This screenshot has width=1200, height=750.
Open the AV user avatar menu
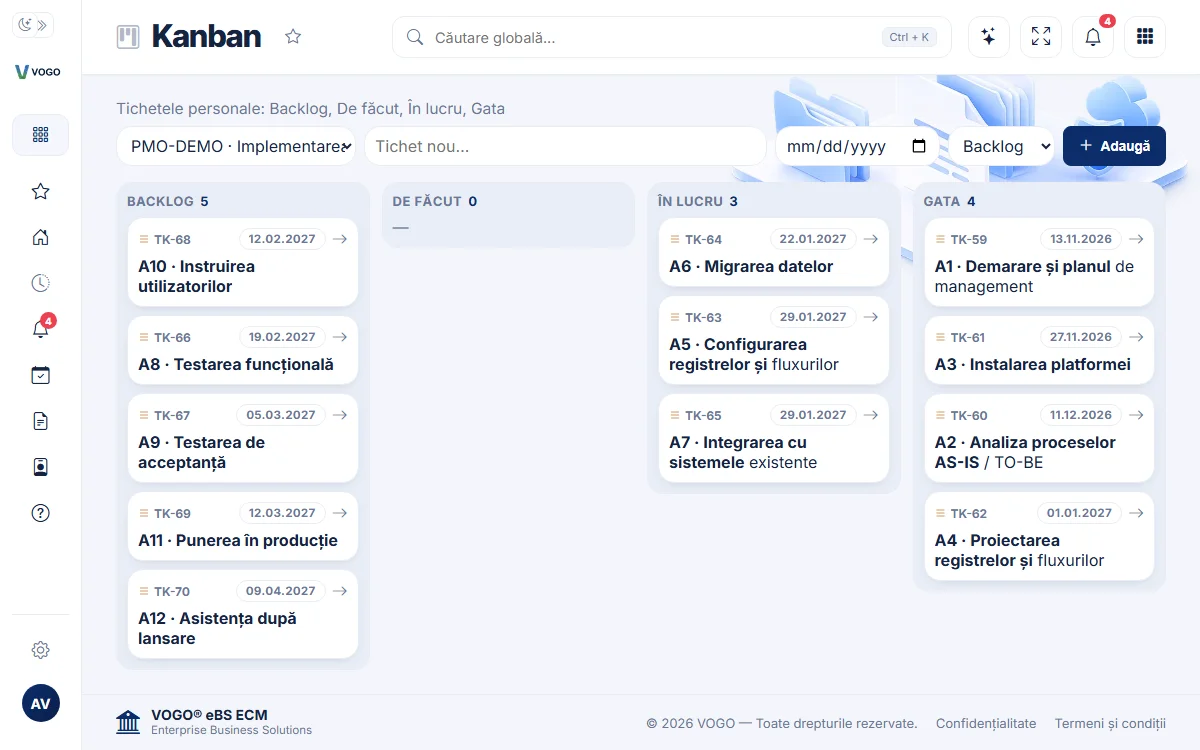point(40,703)
